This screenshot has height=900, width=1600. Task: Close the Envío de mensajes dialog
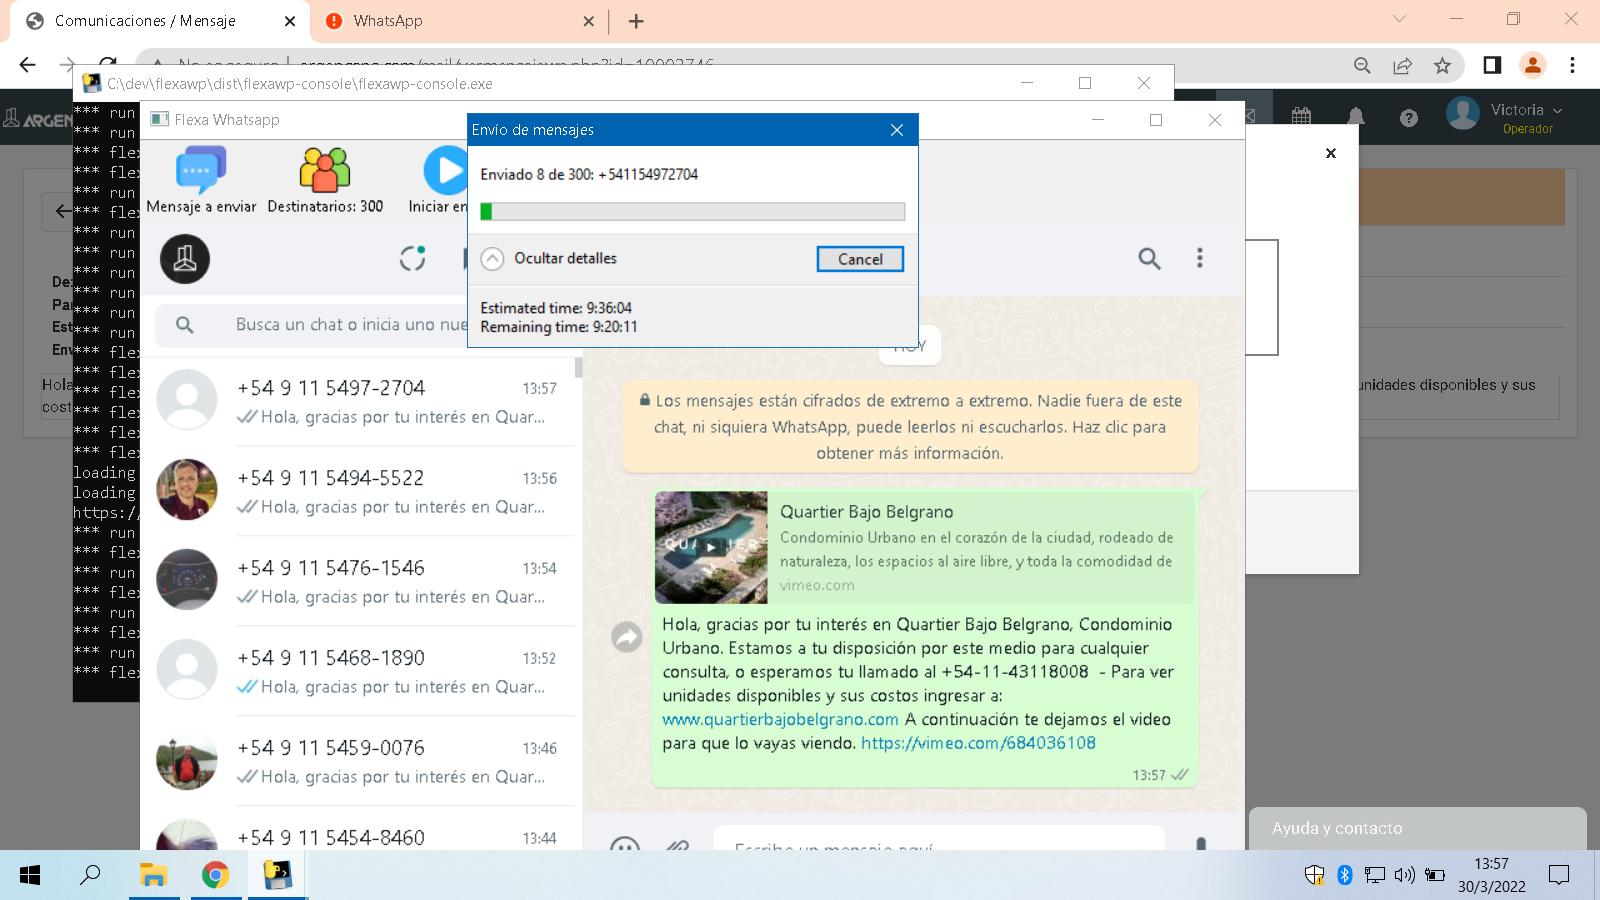(x=897, y=130)
